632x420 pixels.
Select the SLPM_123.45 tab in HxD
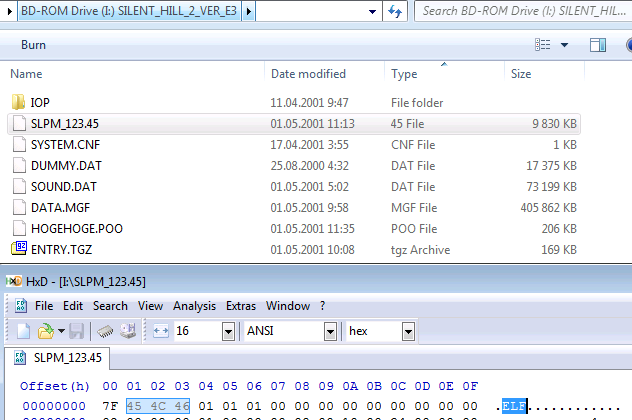click(x=57, y=358)
